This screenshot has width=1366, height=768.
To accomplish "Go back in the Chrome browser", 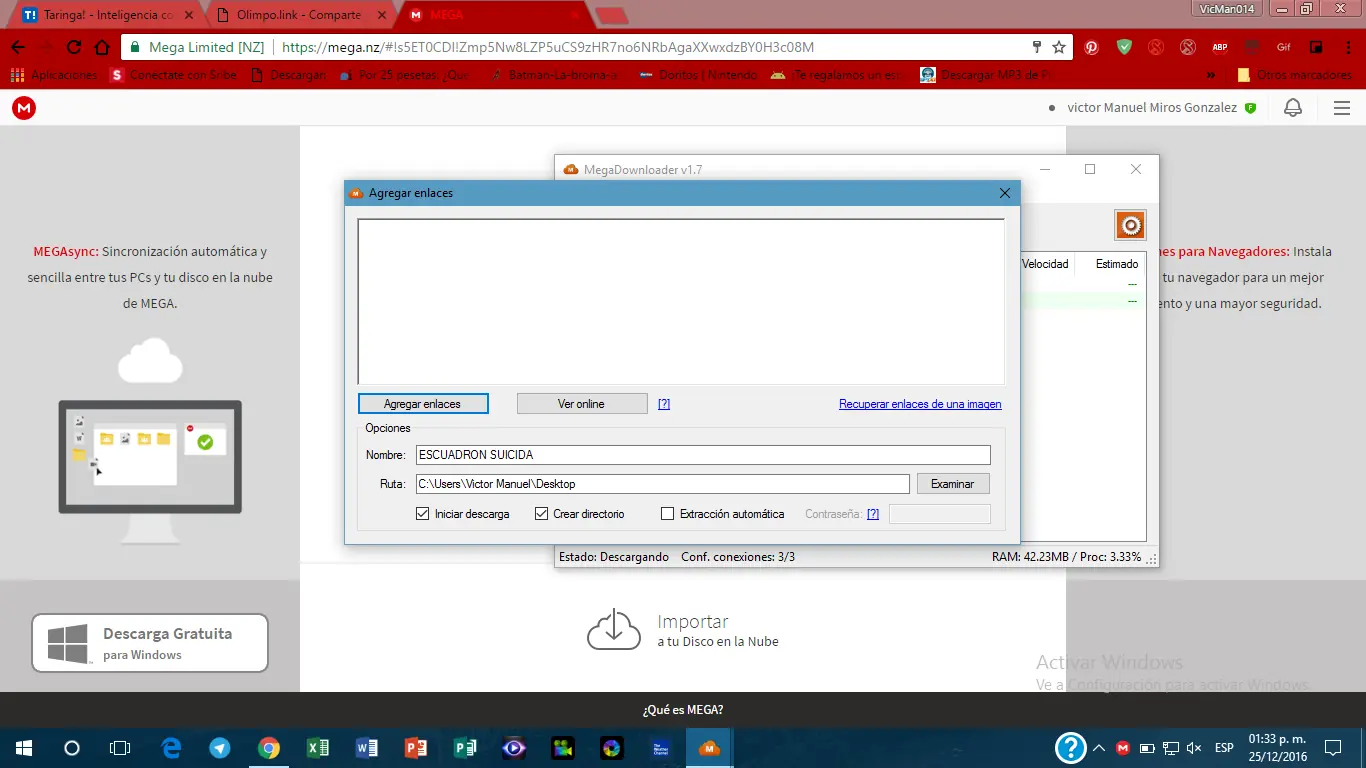I will coord(18,47).
